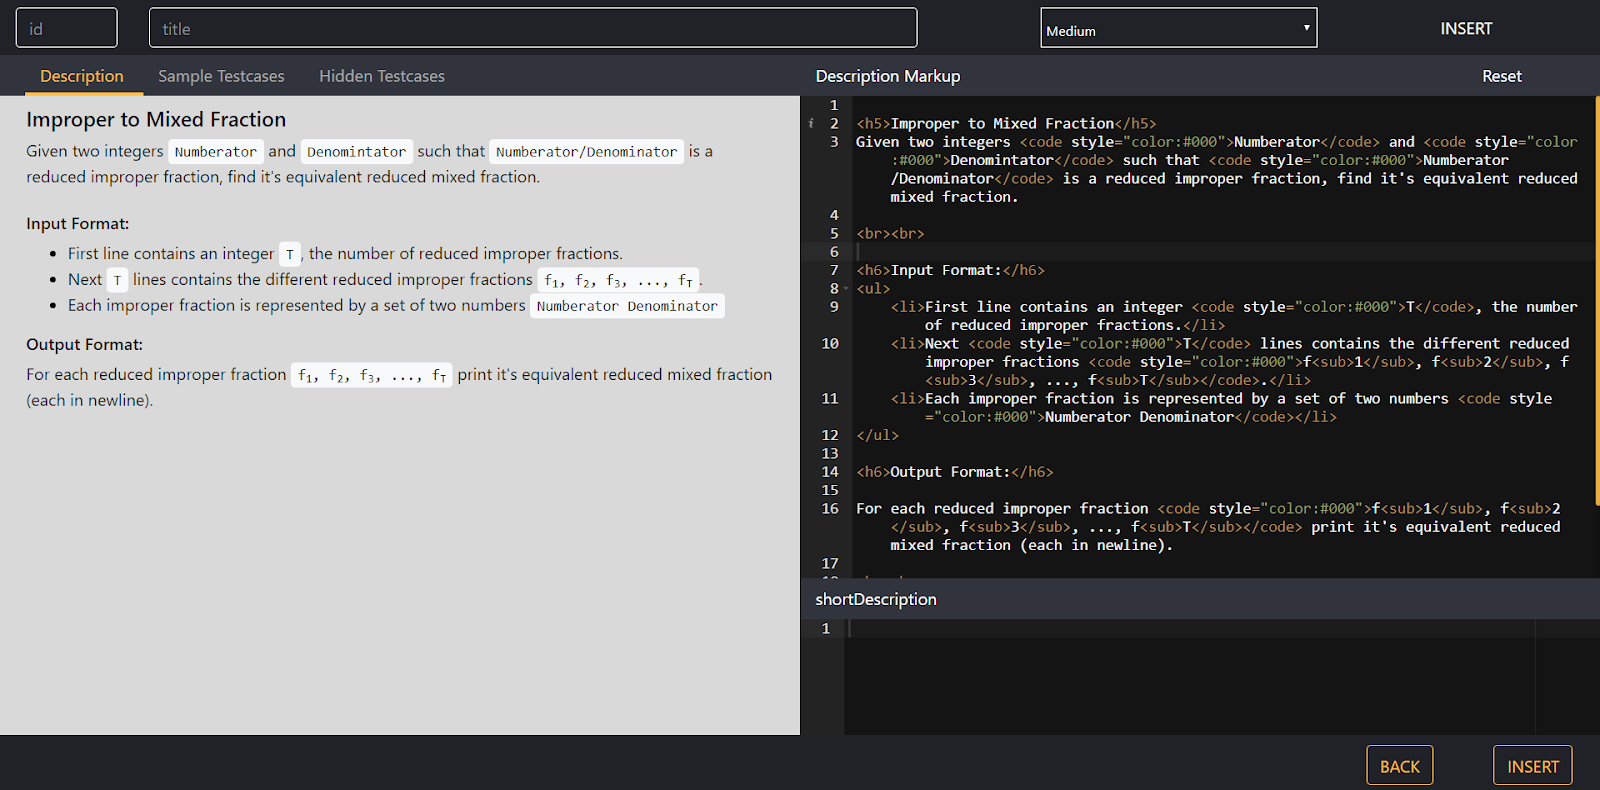Open the Medium difficulty dropdown
This screenshot has height=790, width=1600.
coord(1178,29)
